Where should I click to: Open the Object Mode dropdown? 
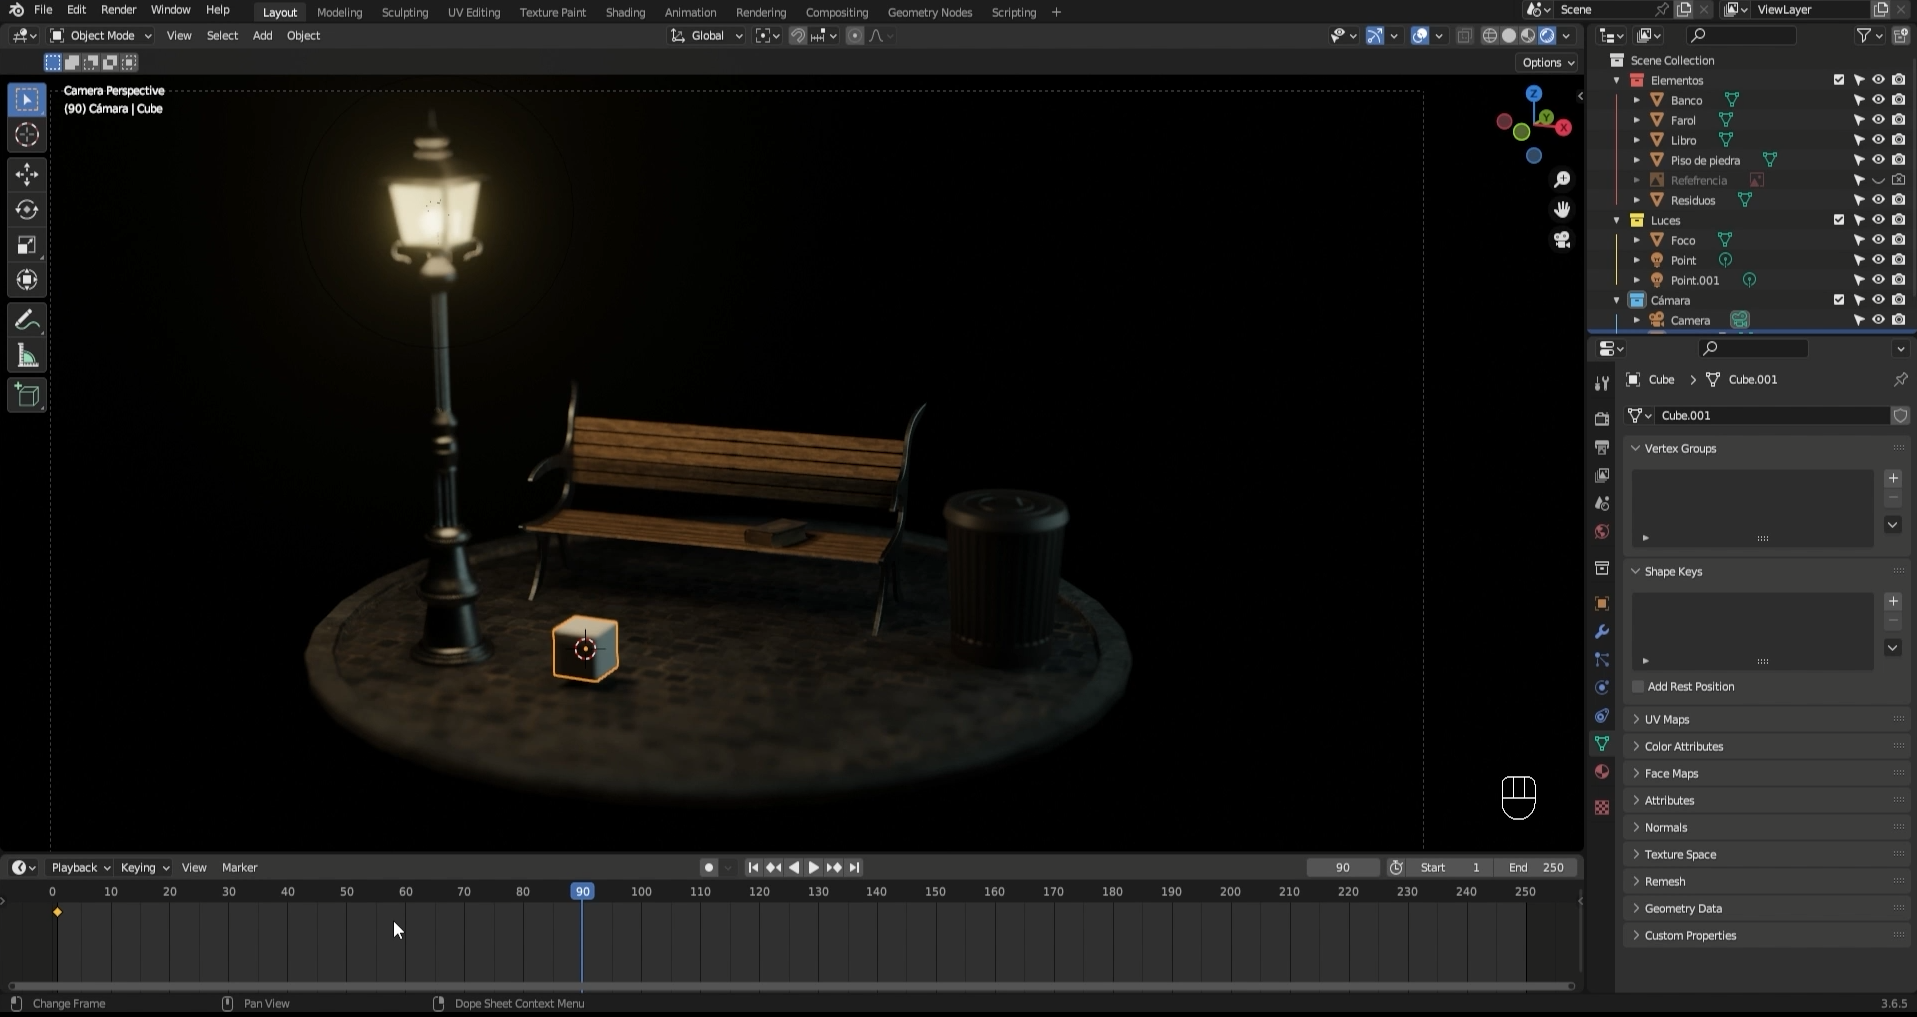101,36
